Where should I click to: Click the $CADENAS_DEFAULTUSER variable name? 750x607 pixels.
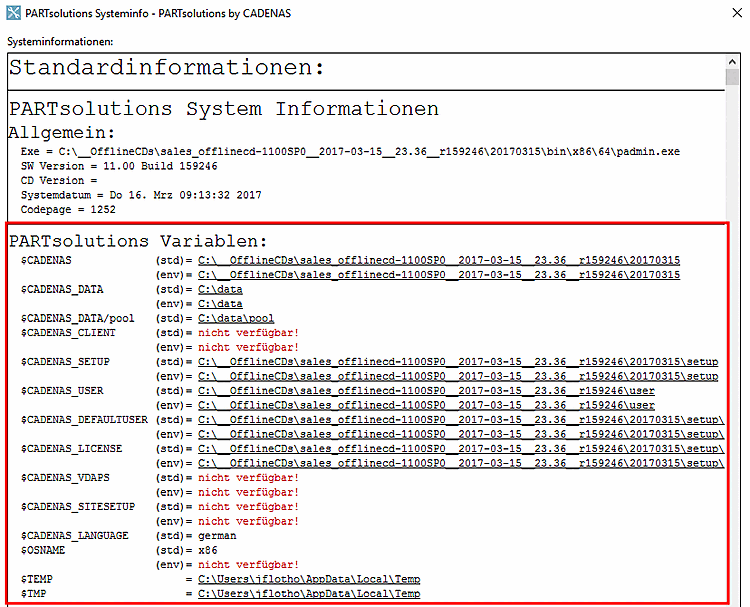84,419
